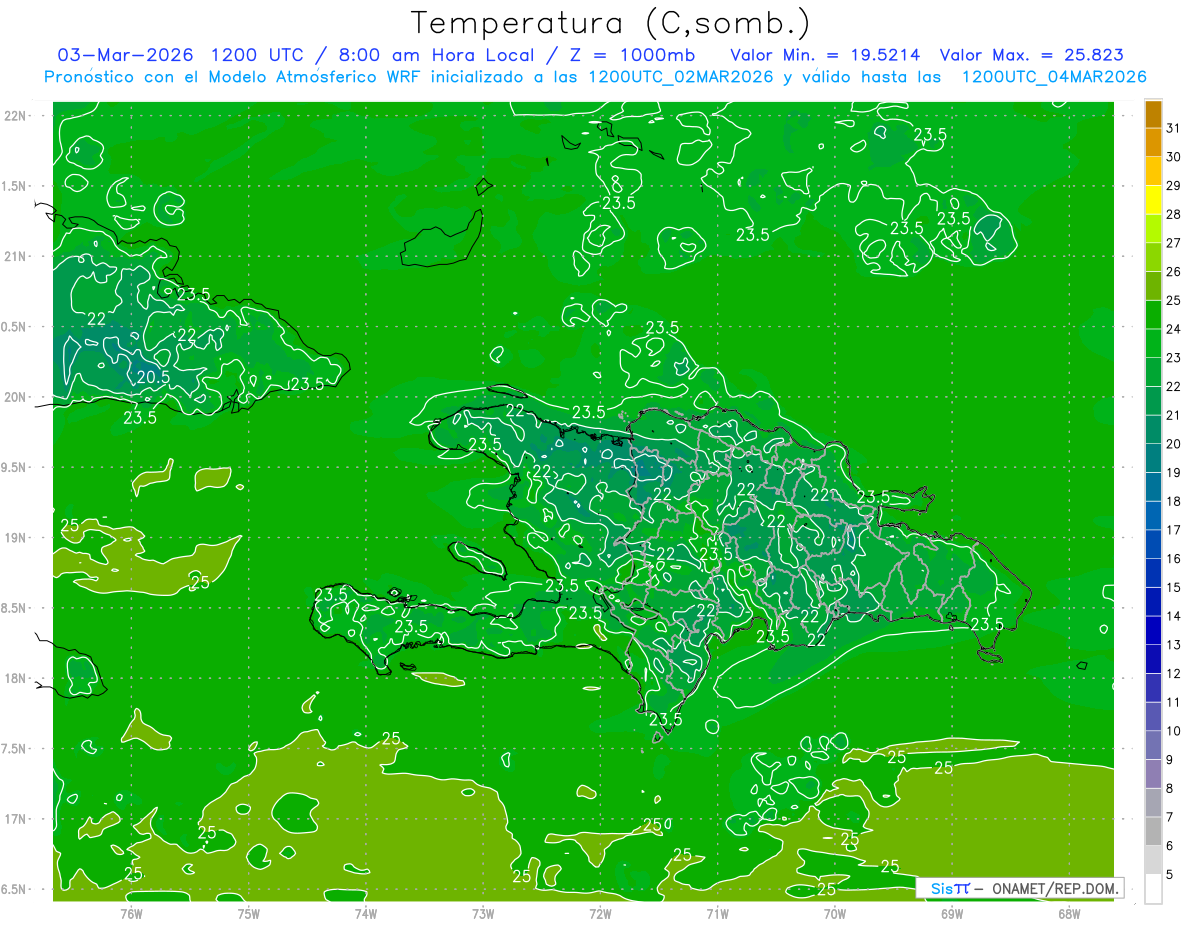The image size is (1200, 927).
Task: Click the '74W' longitude axis label
Action: tap(366, 914)
